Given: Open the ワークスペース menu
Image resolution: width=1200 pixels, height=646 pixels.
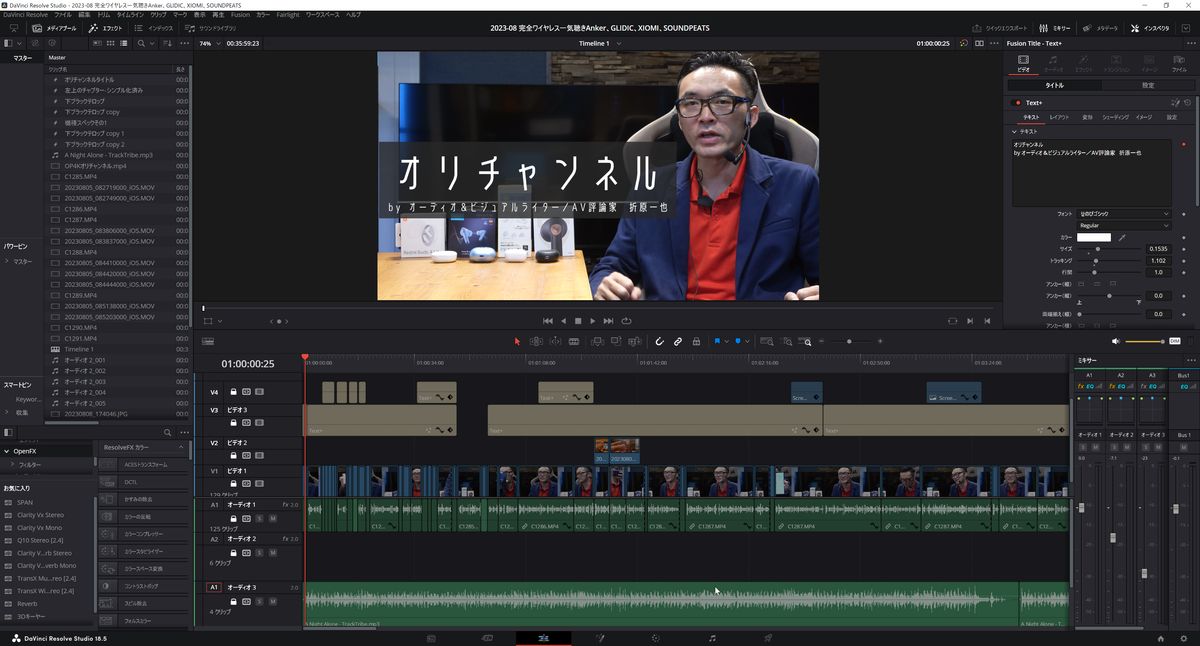Looking at the screenshot, I should coord(322,15).
